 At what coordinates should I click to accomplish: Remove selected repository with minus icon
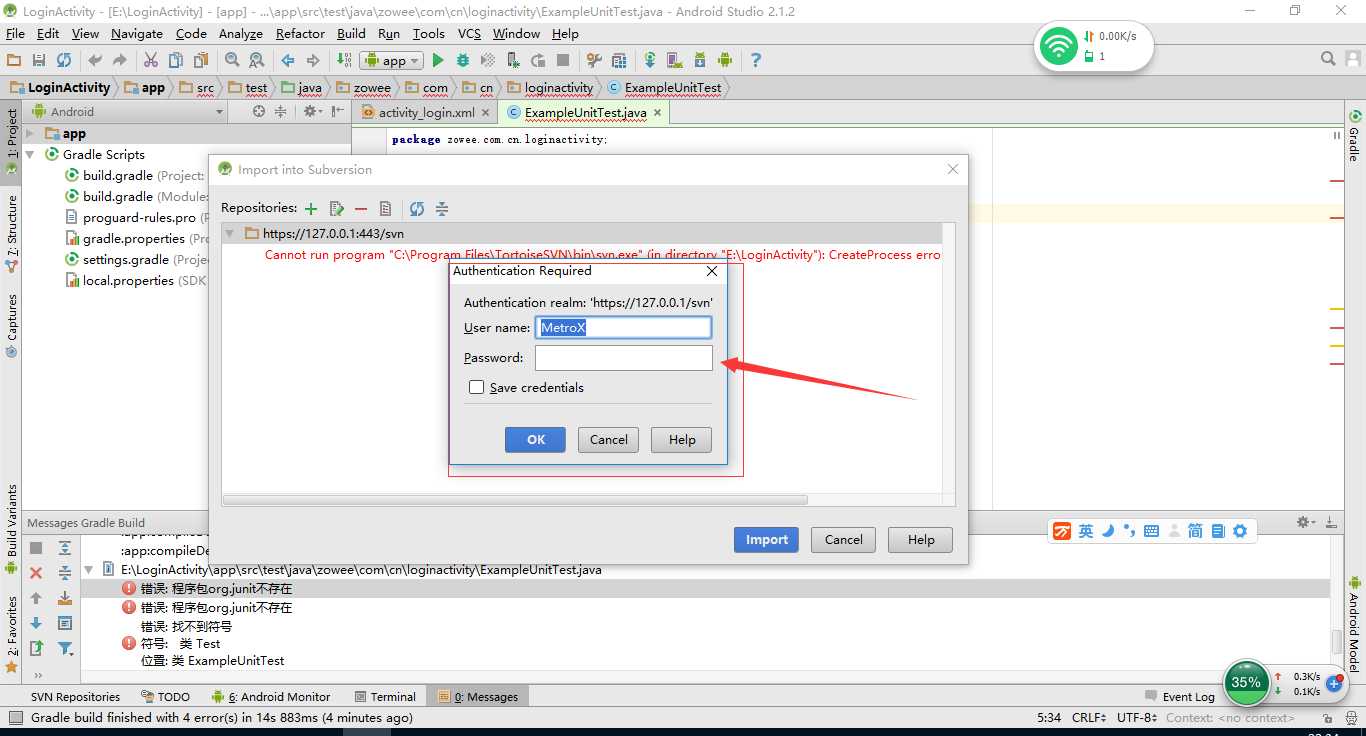361,209
